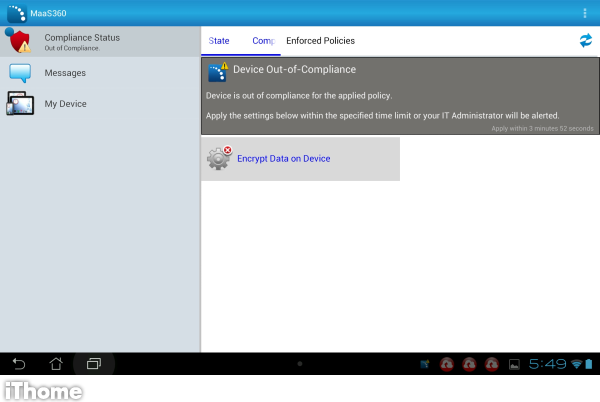Image resolution: width=600 pixels, height=402 pixels.
Task: Open My Device section
Action: (65, 104)
